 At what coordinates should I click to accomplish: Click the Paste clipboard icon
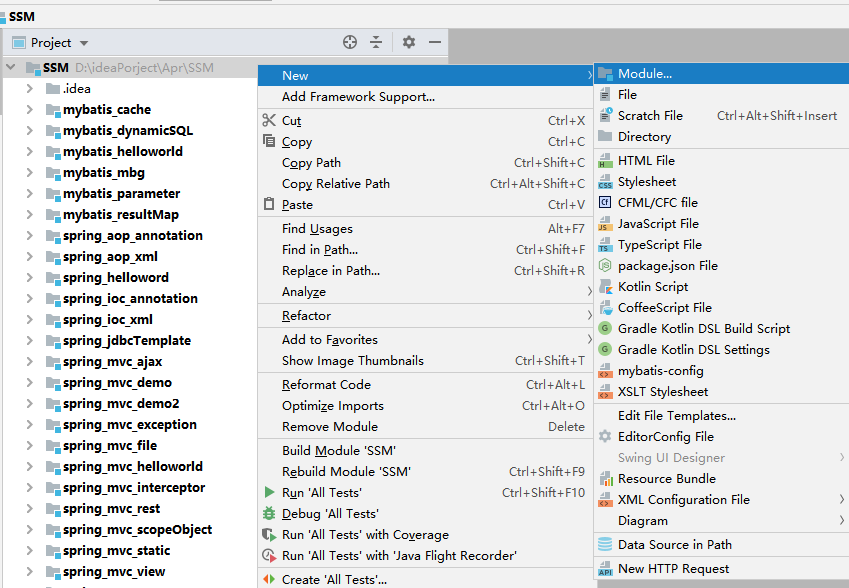tap(269, 204)
